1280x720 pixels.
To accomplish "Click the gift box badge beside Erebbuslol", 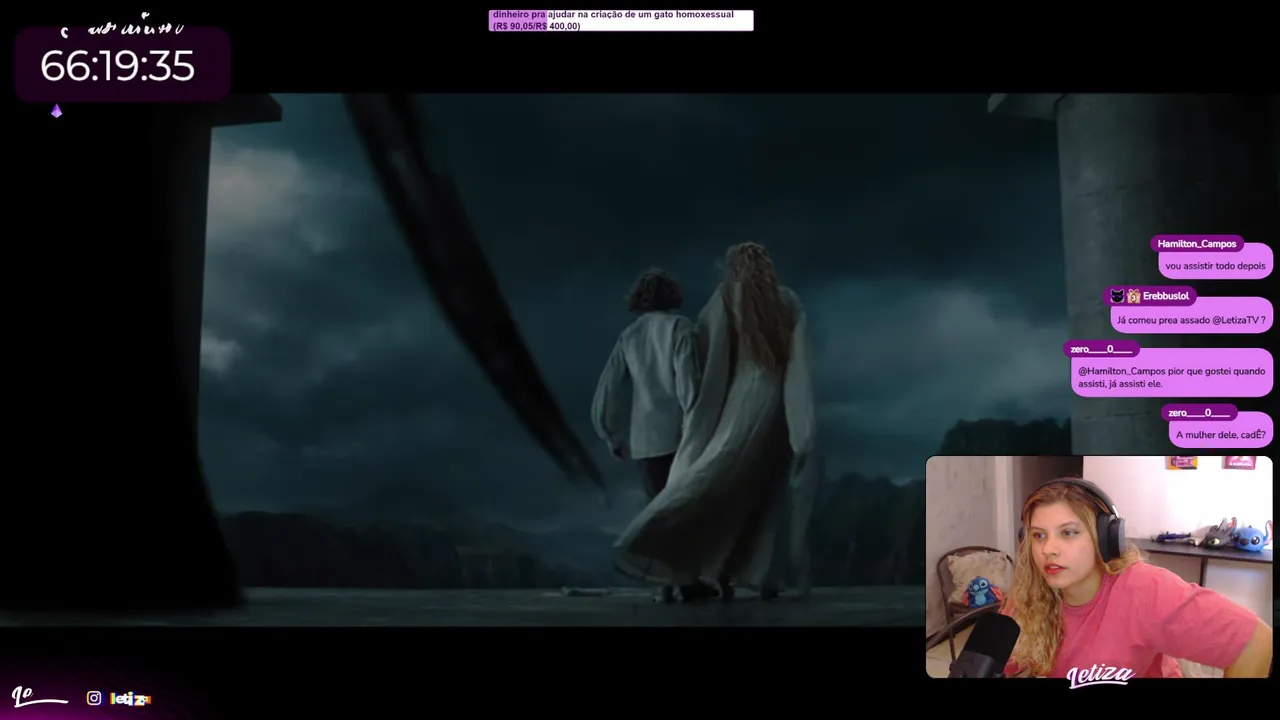I will click(1133, 296).
